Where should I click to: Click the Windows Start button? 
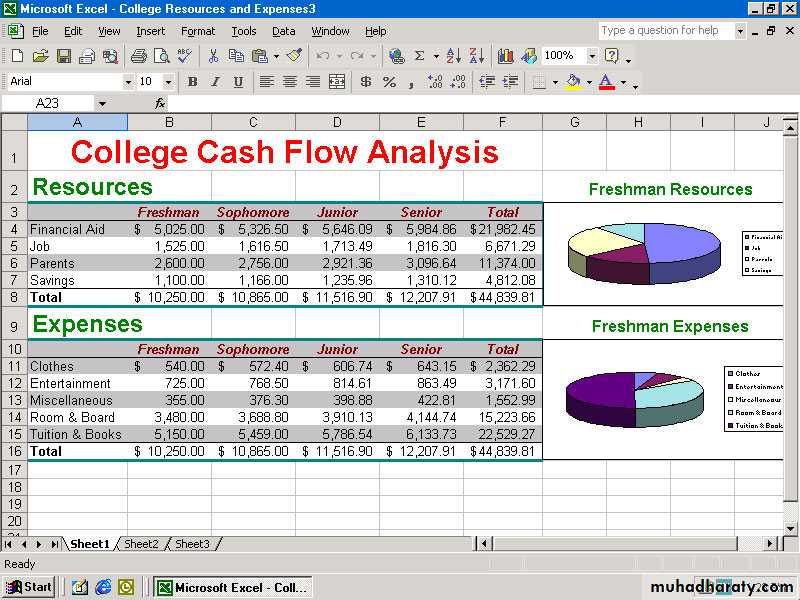[30, 587]
